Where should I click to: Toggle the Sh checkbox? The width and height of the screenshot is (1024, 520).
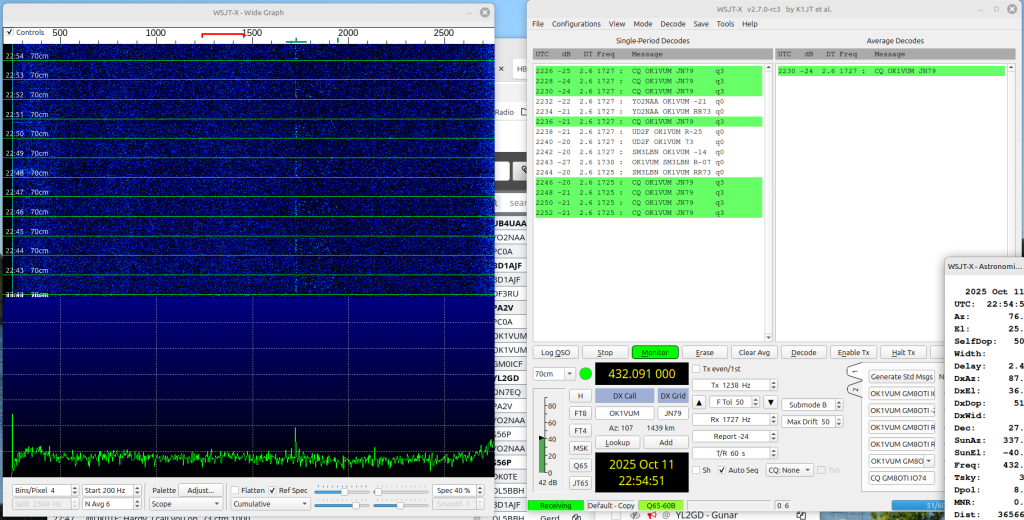tap(696, 470)
